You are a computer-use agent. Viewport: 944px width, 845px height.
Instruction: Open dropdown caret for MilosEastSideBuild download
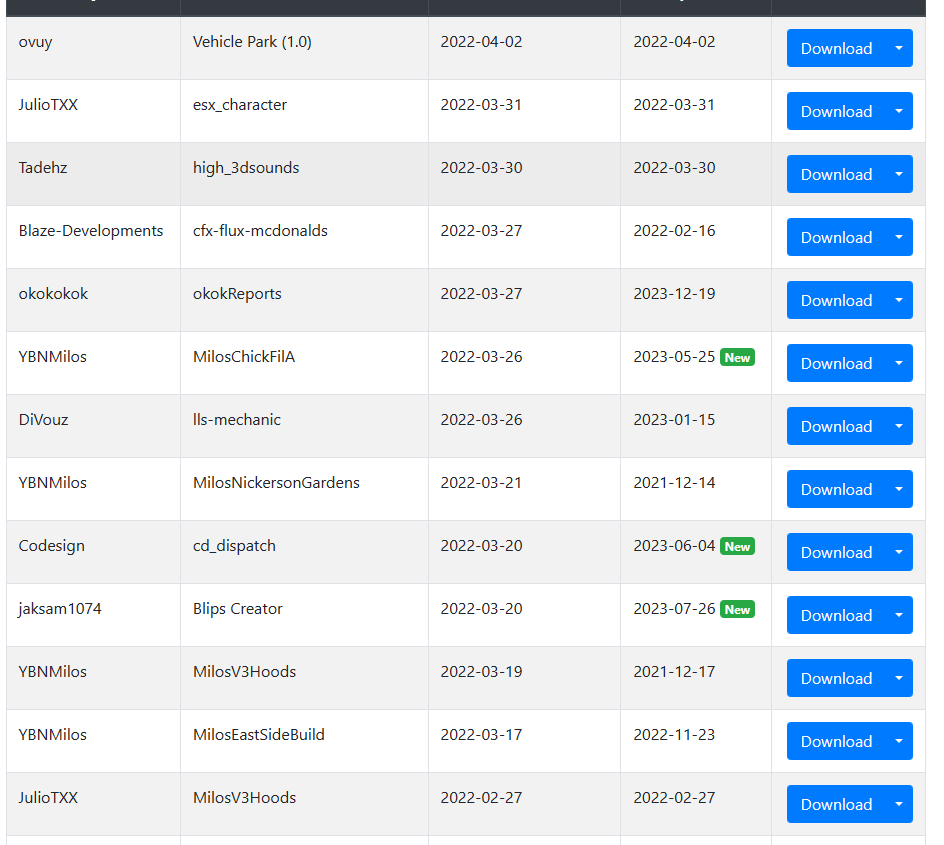[x=899, y=741]
